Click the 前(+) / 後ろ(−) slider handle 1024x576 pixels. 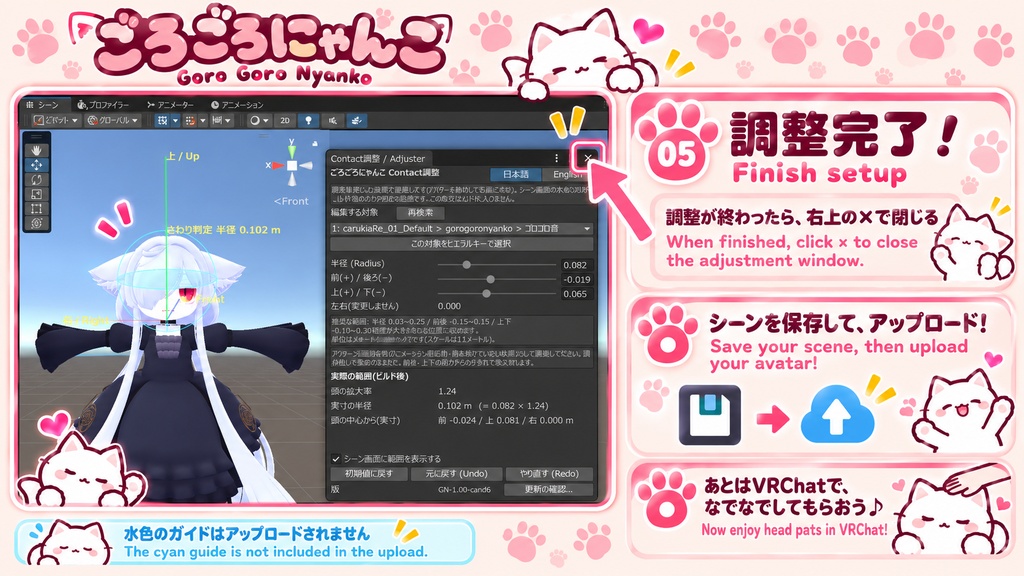[490, 279]
